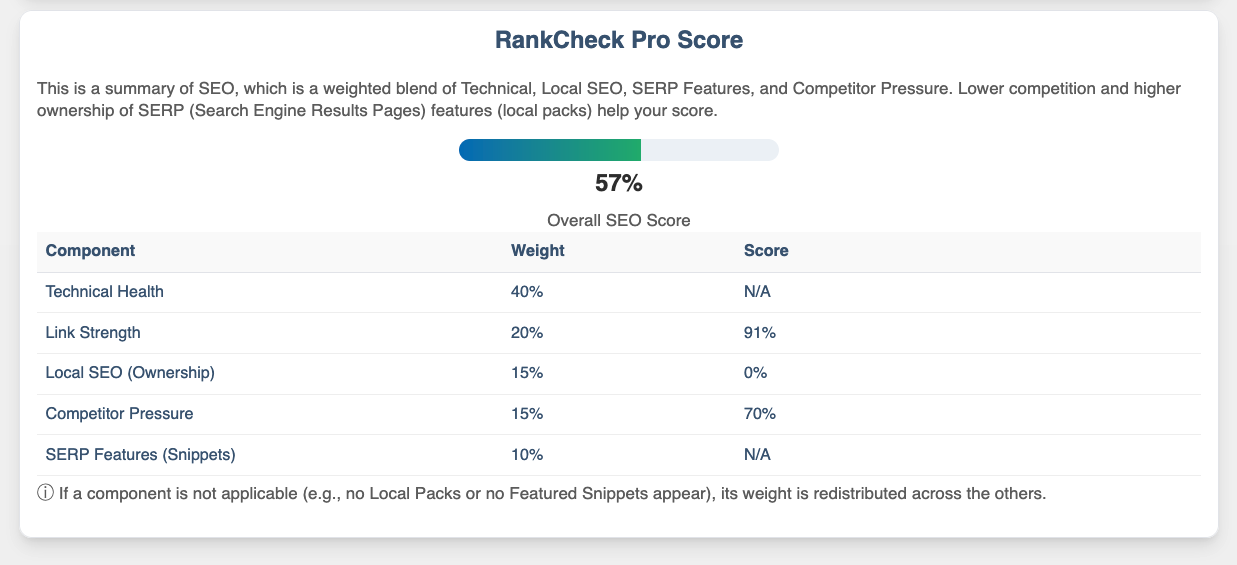Click Local SEO 0% score cell
Viewport: 1237px width, 565px height.
(755, 373)
